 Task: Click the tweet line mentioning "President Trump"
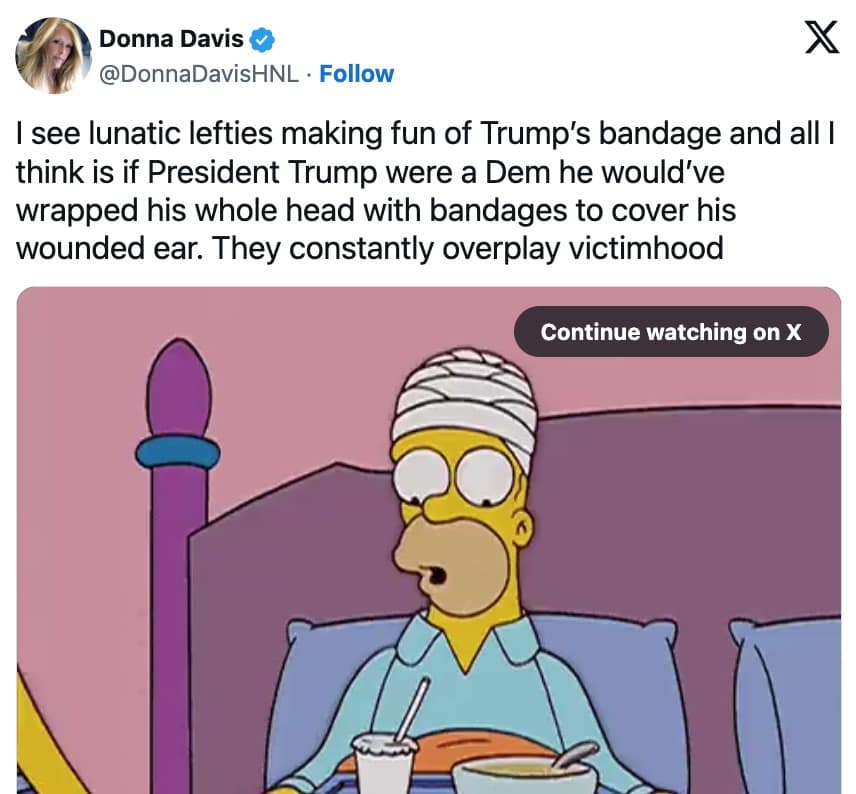point(370,172)
